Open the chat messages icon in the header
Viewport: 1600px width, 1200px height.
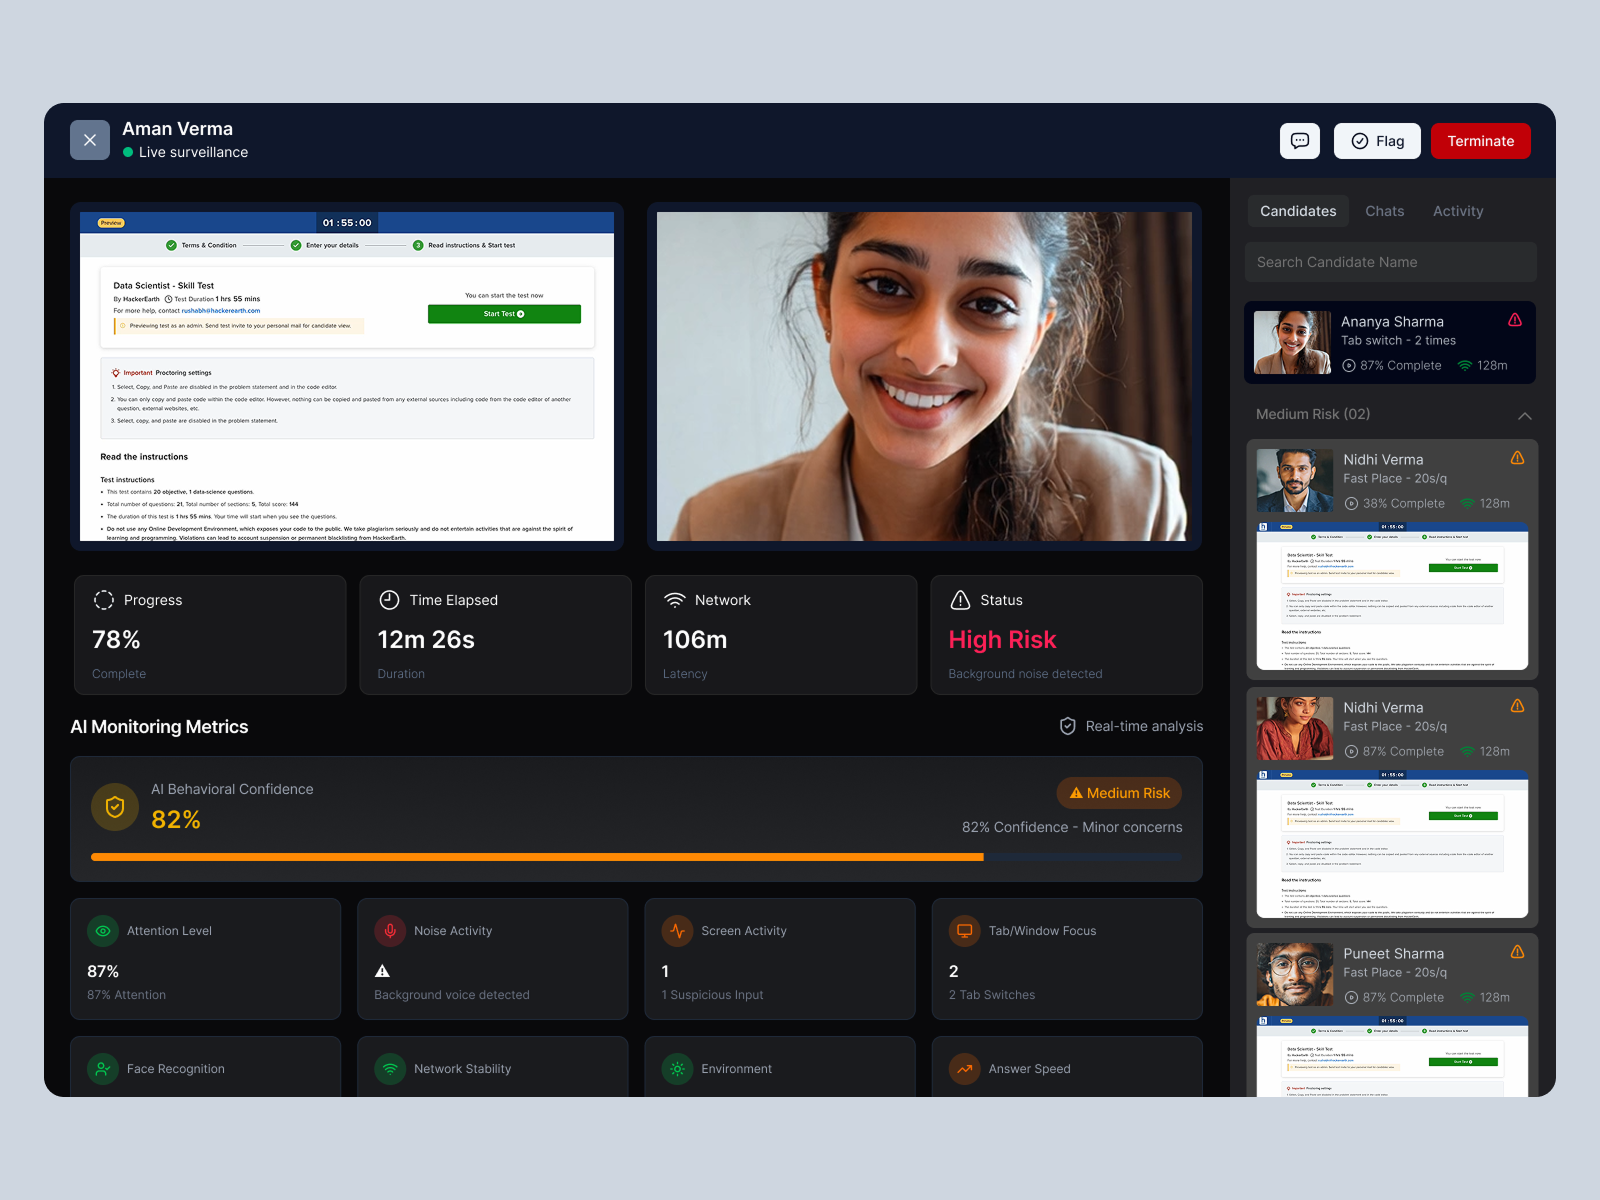(1299, 140)
